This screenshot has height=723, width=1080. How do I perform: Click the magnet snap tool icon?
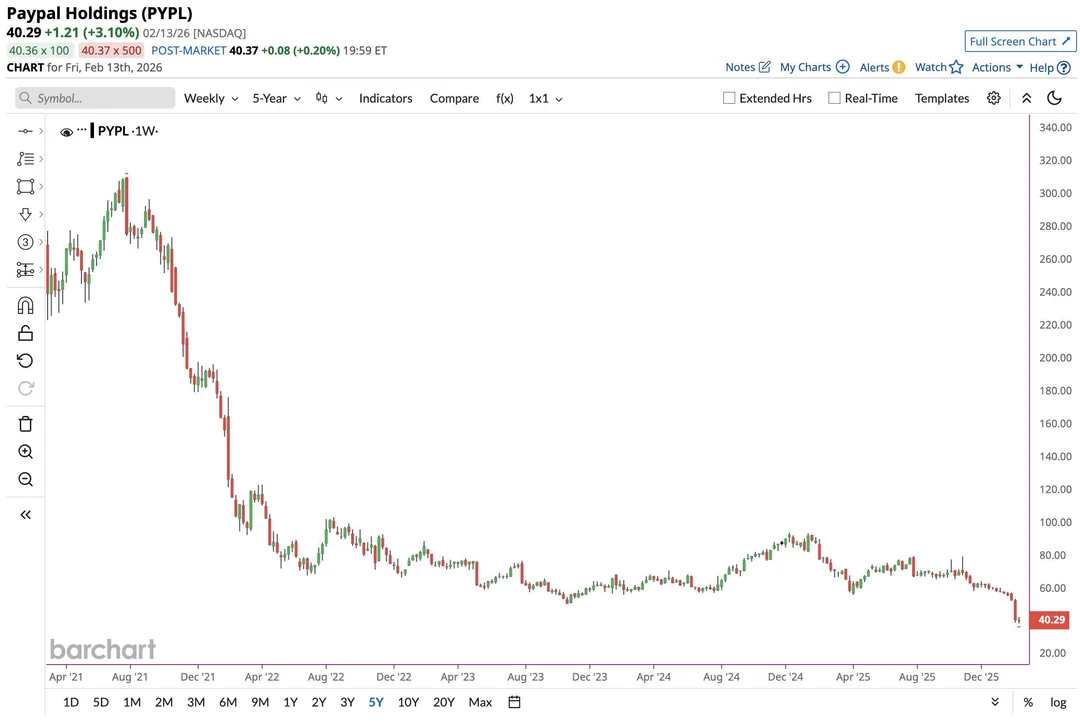(x=26, y=305)
